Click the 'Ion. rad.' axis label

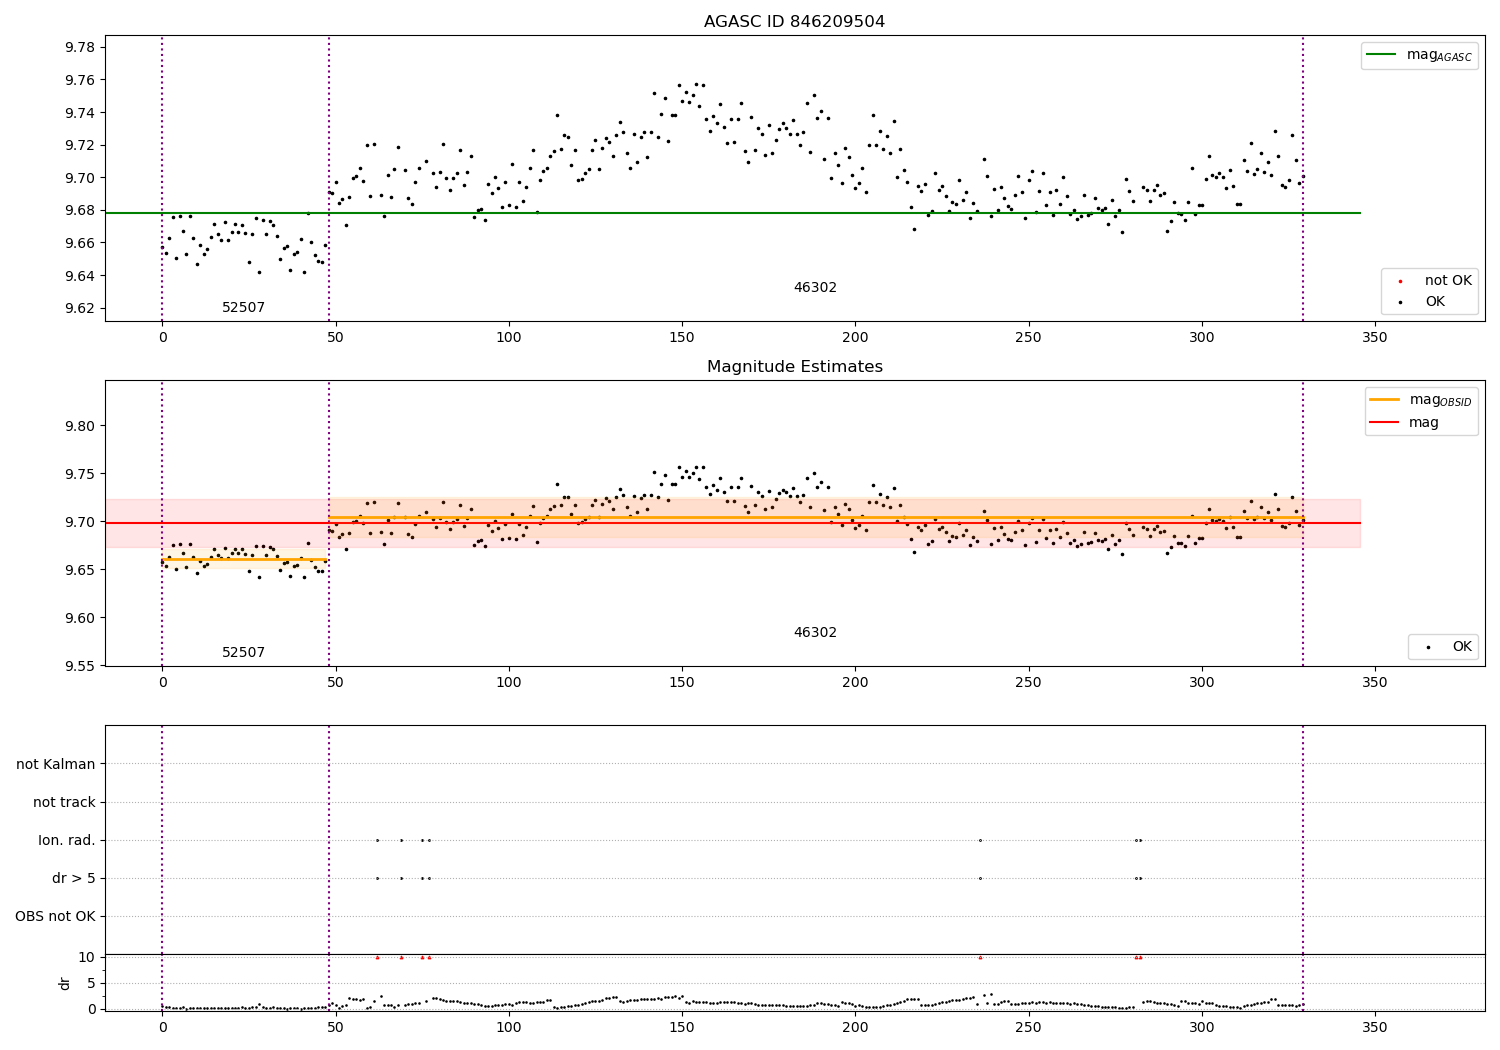click(x=67, y=840)
